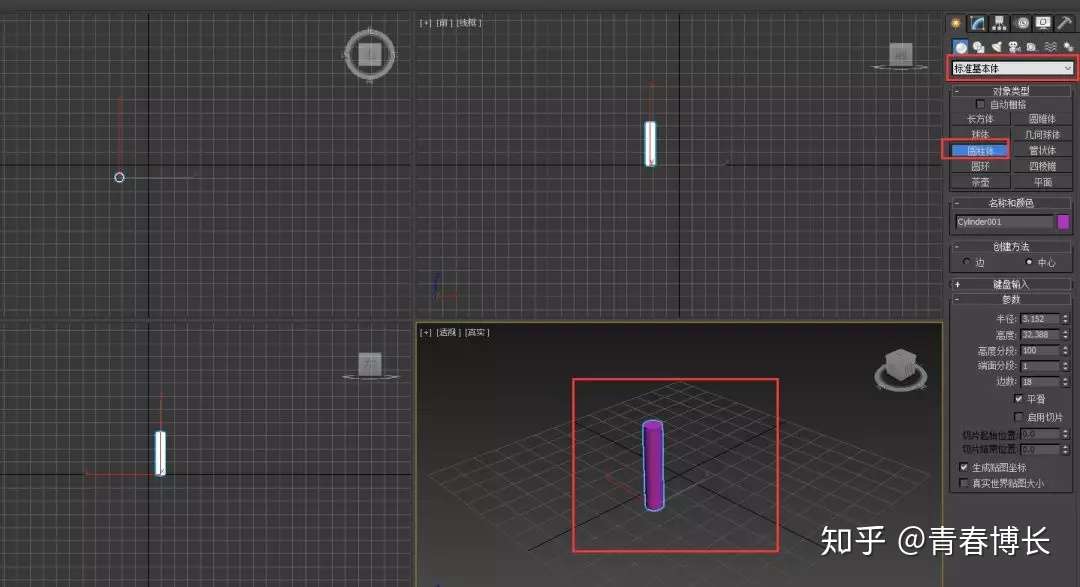
Task: Click the 长方体 box button
Action: [x=980, y=119]
